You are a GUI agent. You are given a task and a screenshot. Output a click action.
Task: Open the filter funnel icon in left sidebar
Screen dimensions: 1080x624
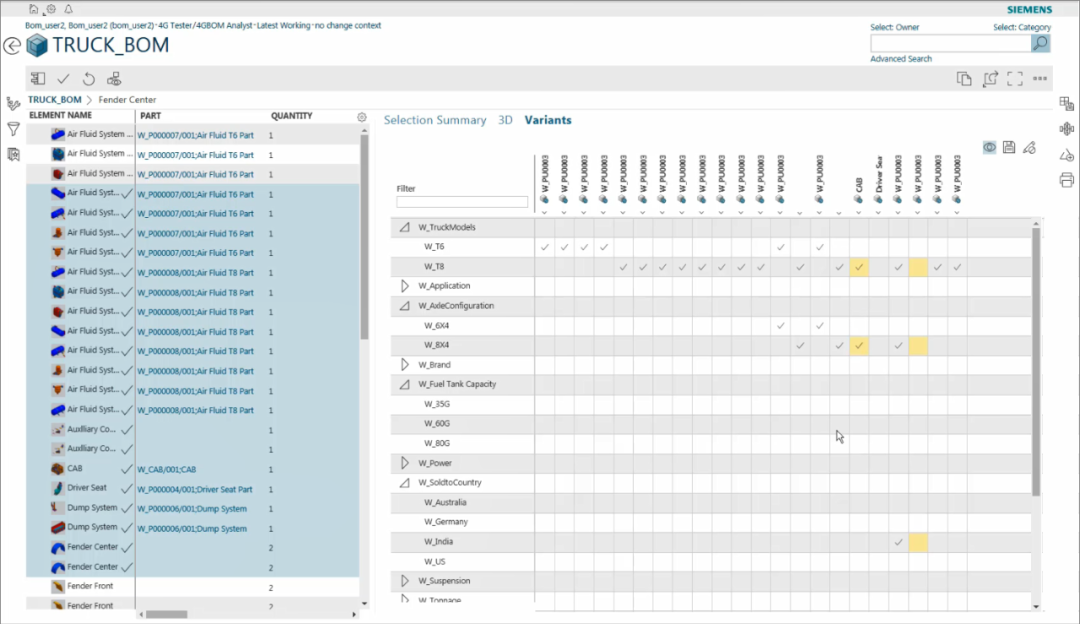coord(14,129)
